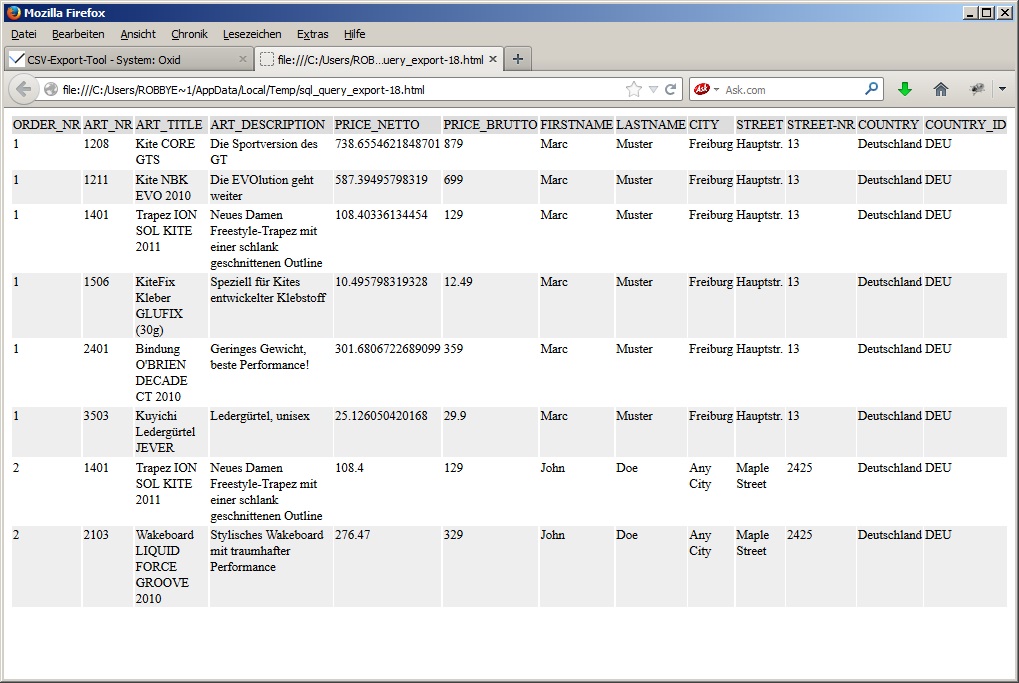The image size is (1019, 683).
Task: Click the STREET-NR column header
Action: point(821,125)
